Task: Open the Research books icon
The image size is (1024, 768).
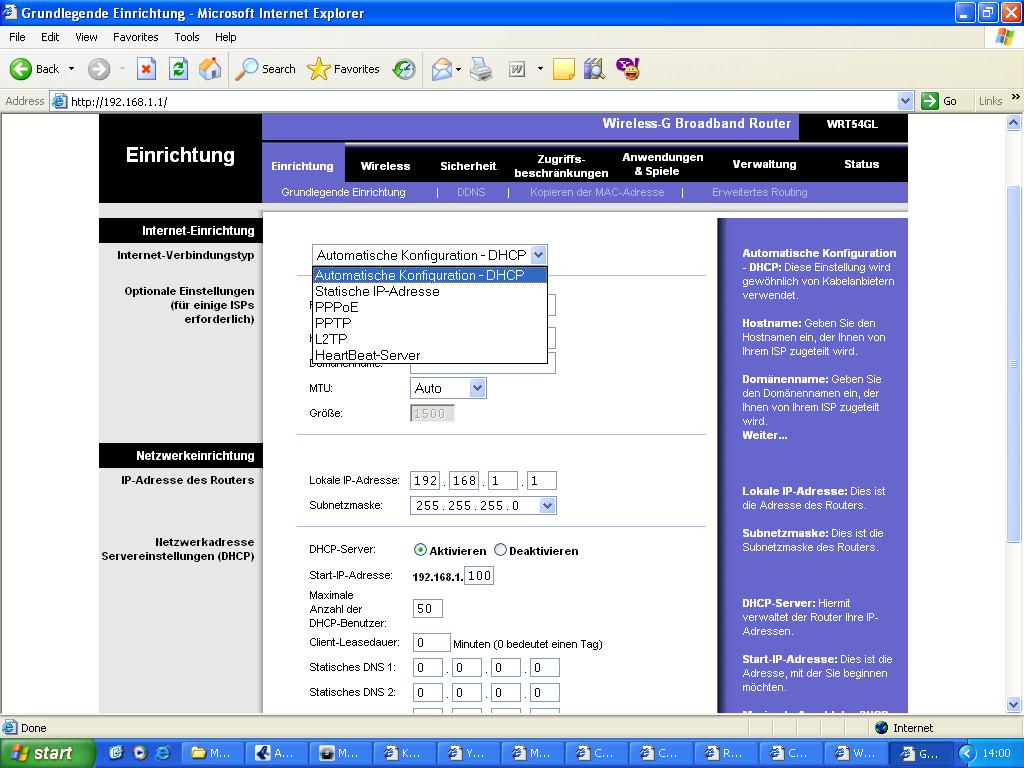Action: point(594,69)
